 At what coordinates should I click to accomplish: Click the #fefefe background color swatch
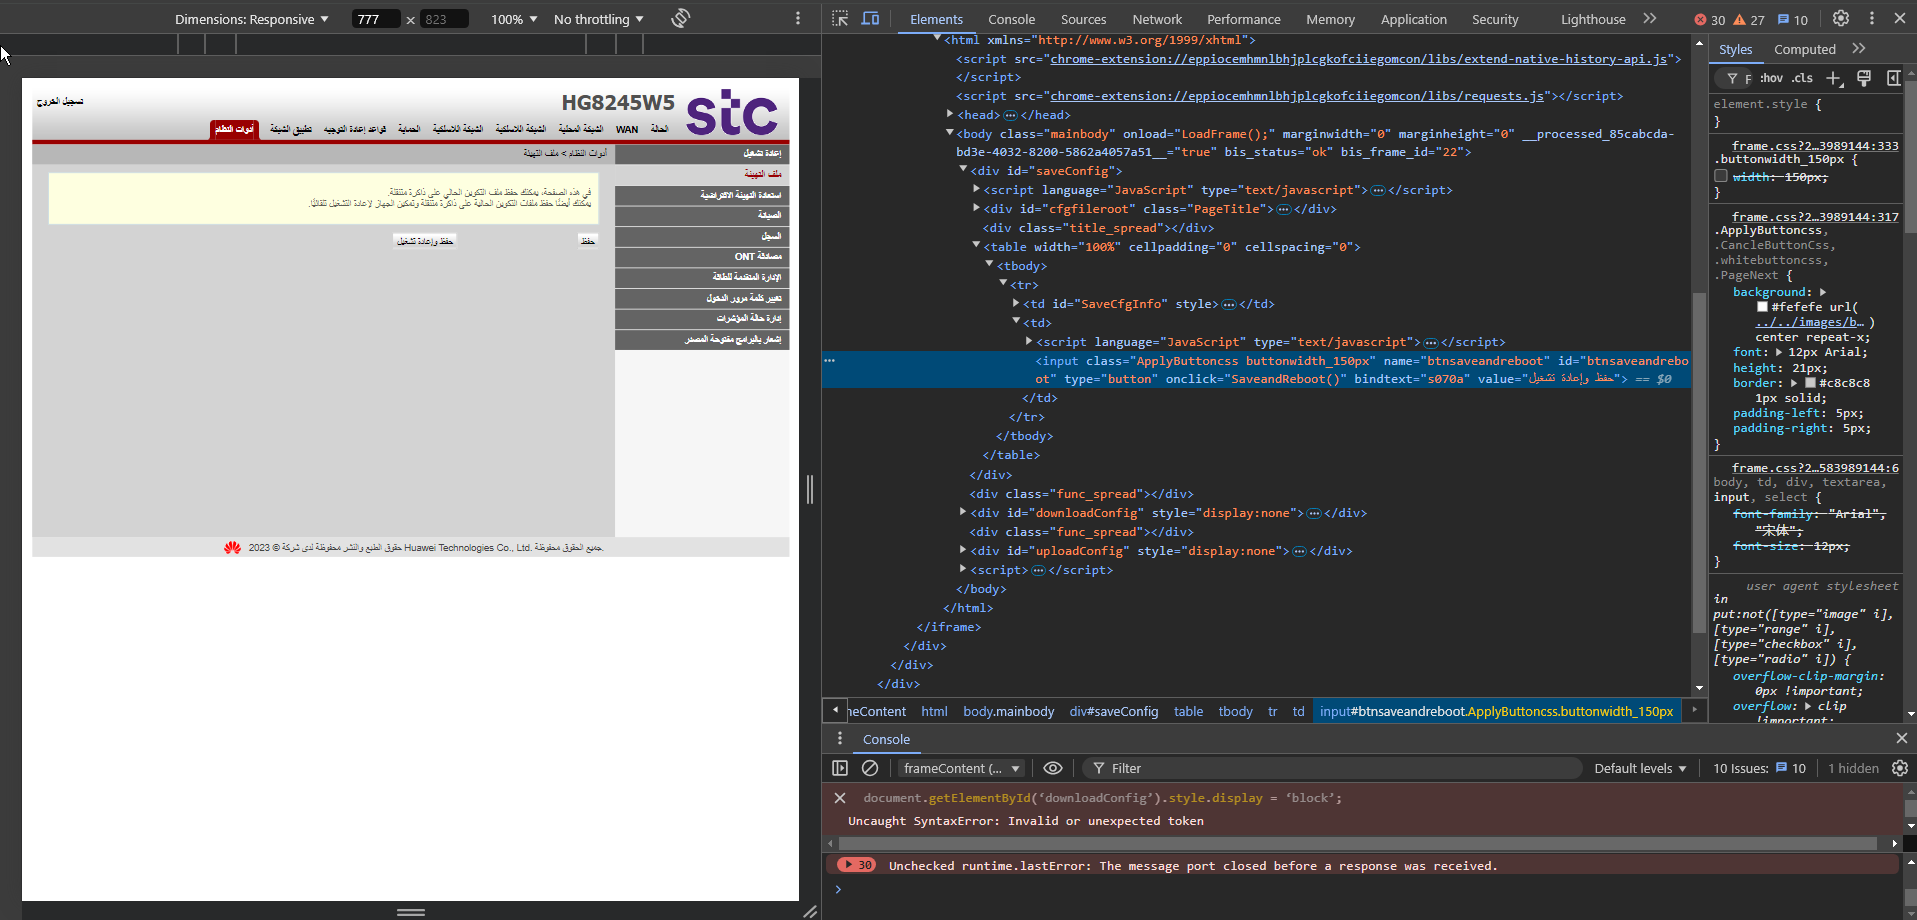coord(1762,307)
